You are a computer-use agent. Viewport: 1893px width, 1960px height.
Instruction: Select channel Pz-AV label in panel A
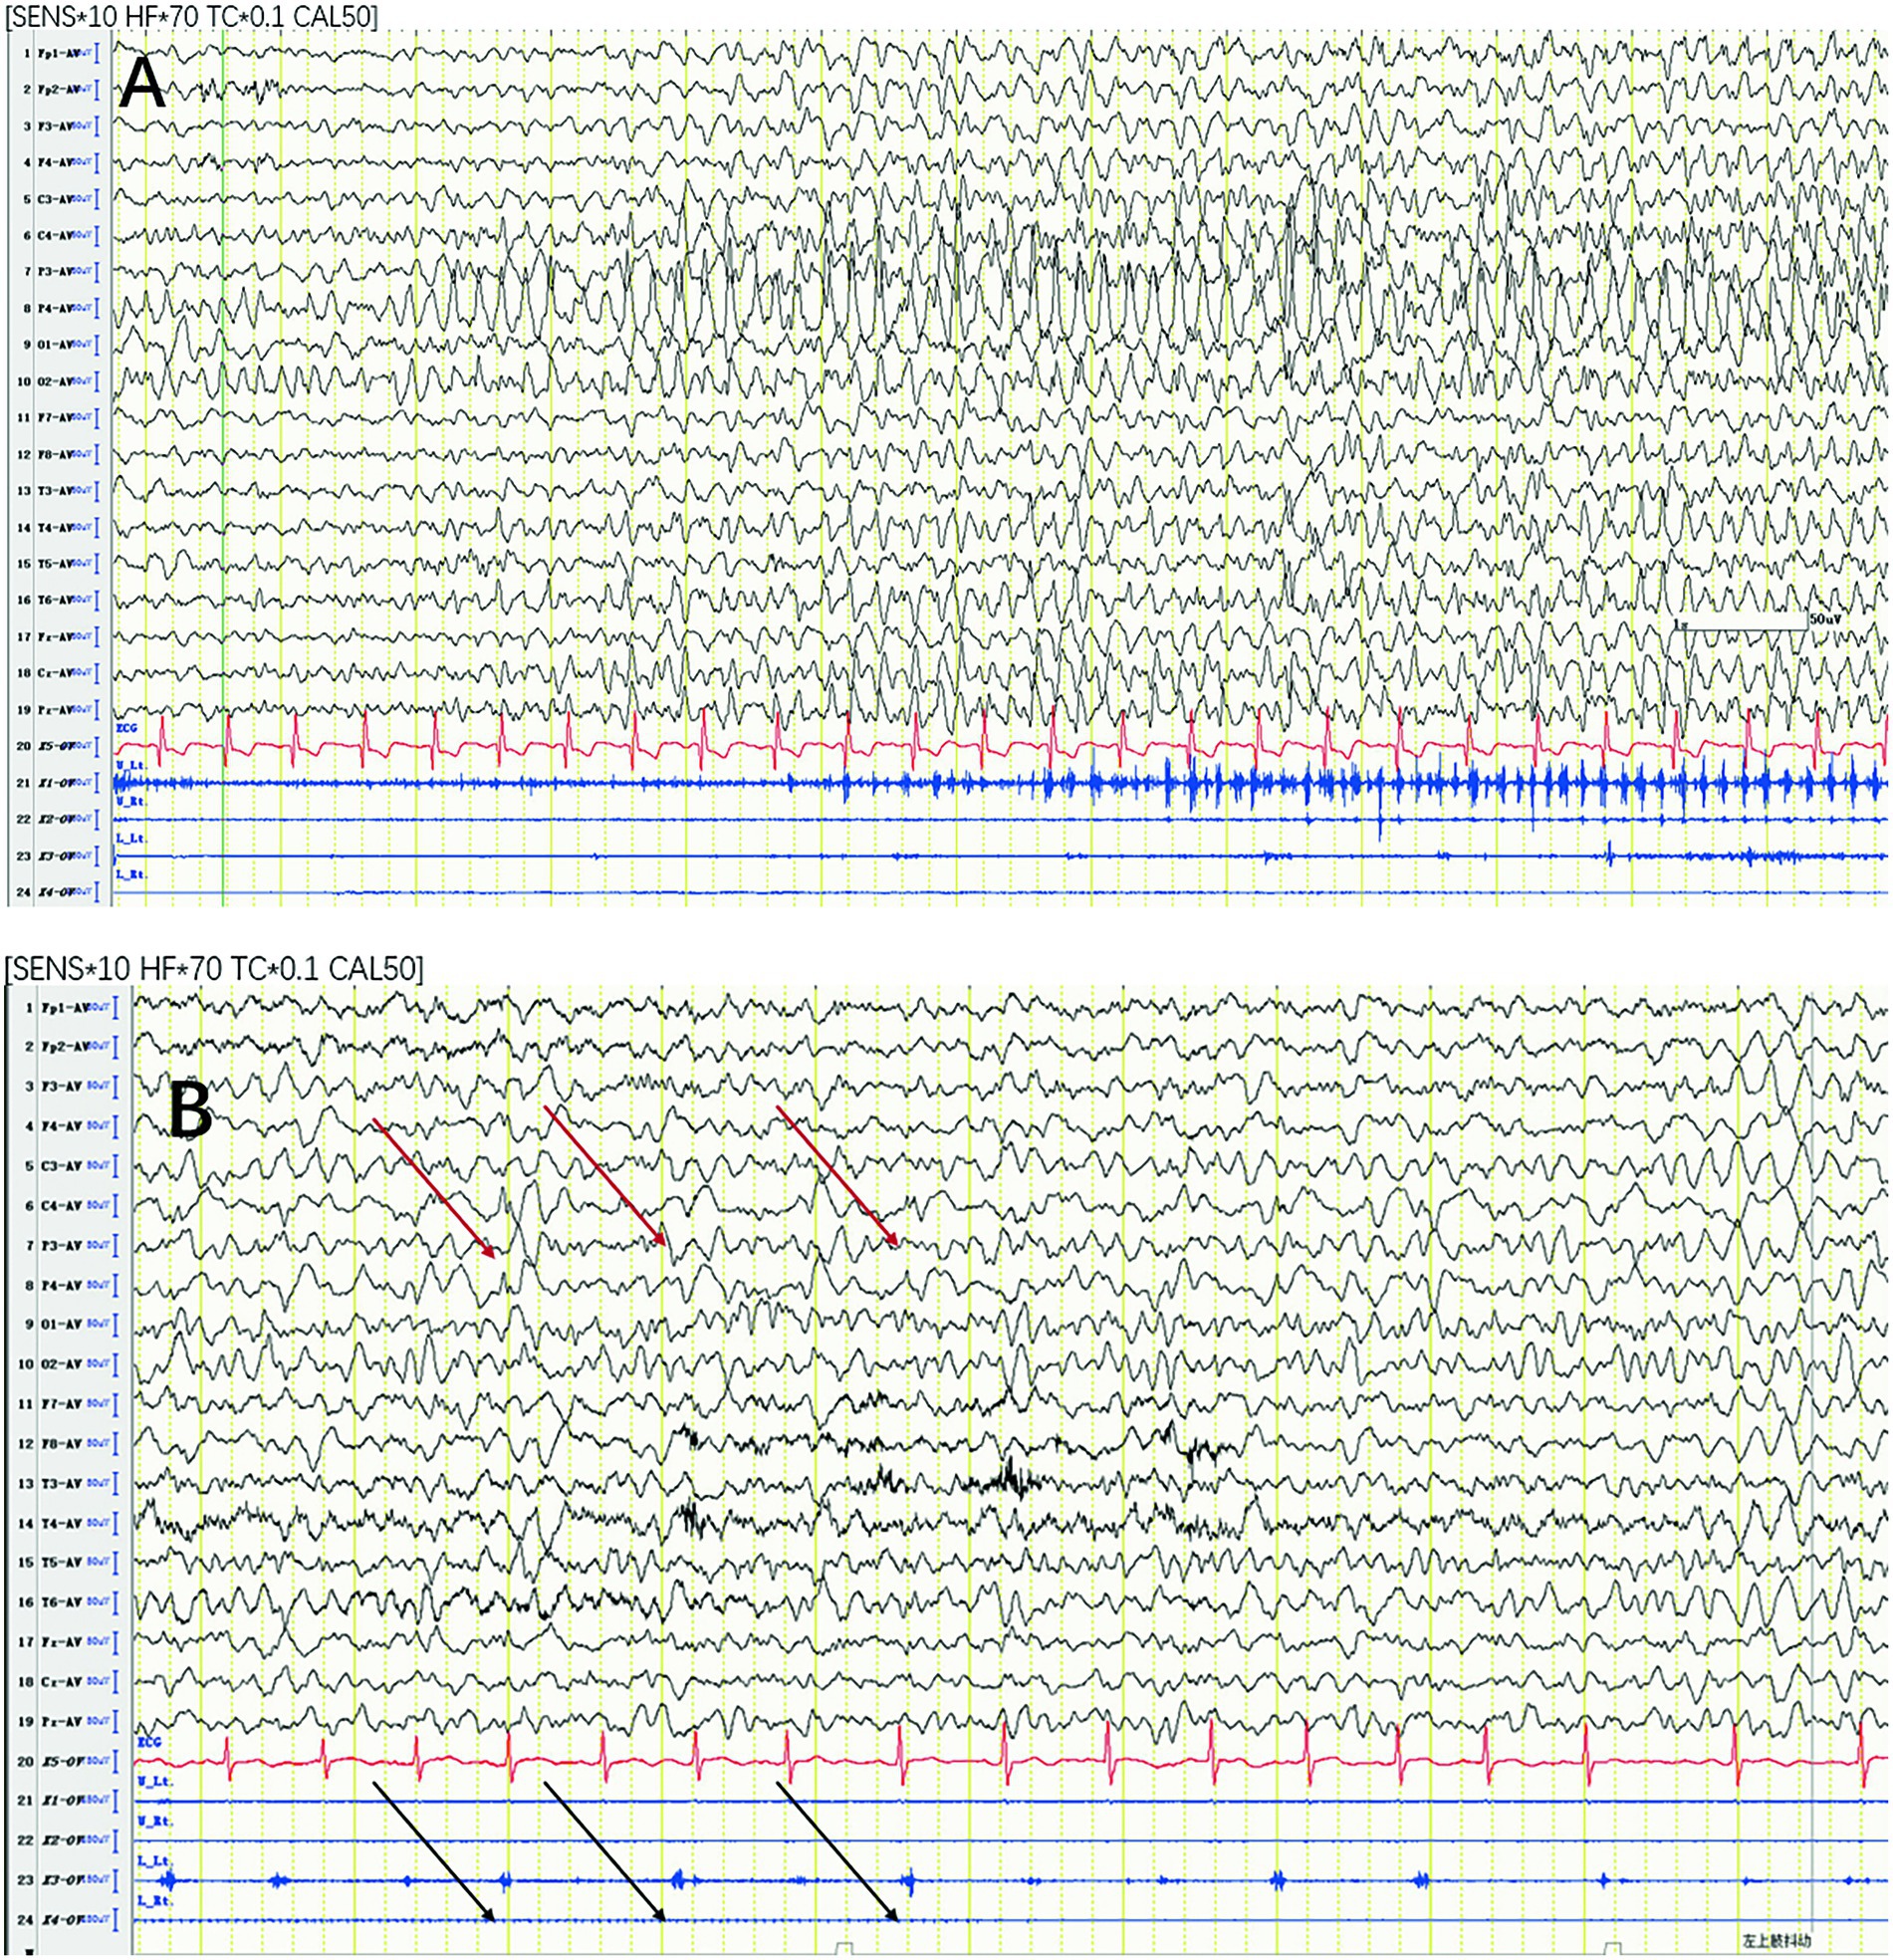(56, 709)
